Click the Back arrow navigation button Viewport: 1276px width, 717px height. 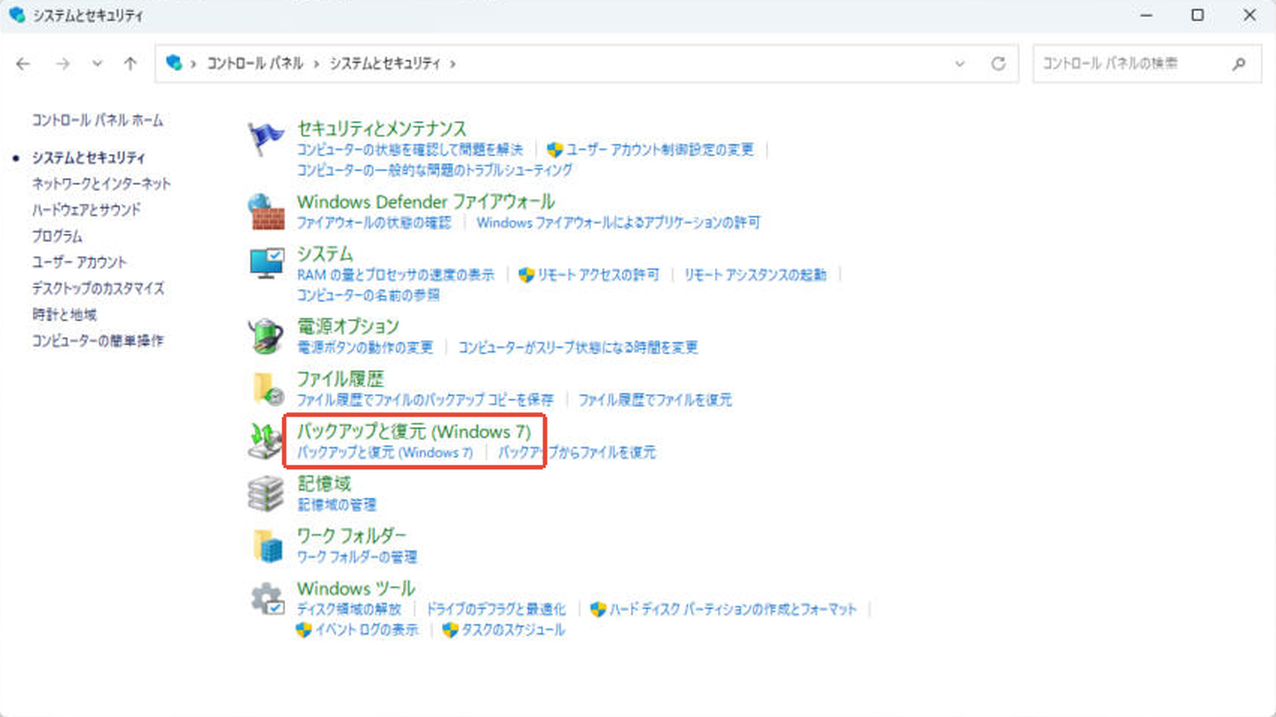(23, 63)
